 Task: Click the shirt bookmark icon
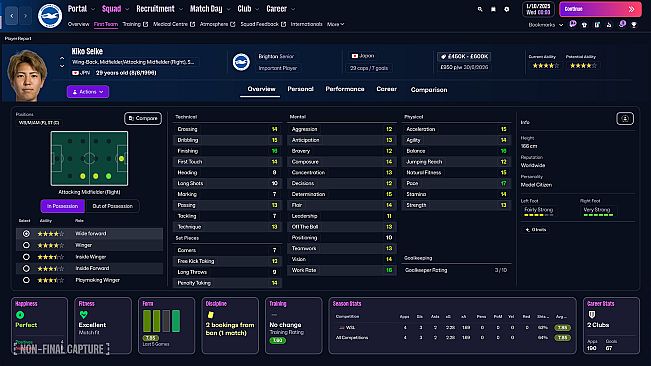click(x=585, y=25)
